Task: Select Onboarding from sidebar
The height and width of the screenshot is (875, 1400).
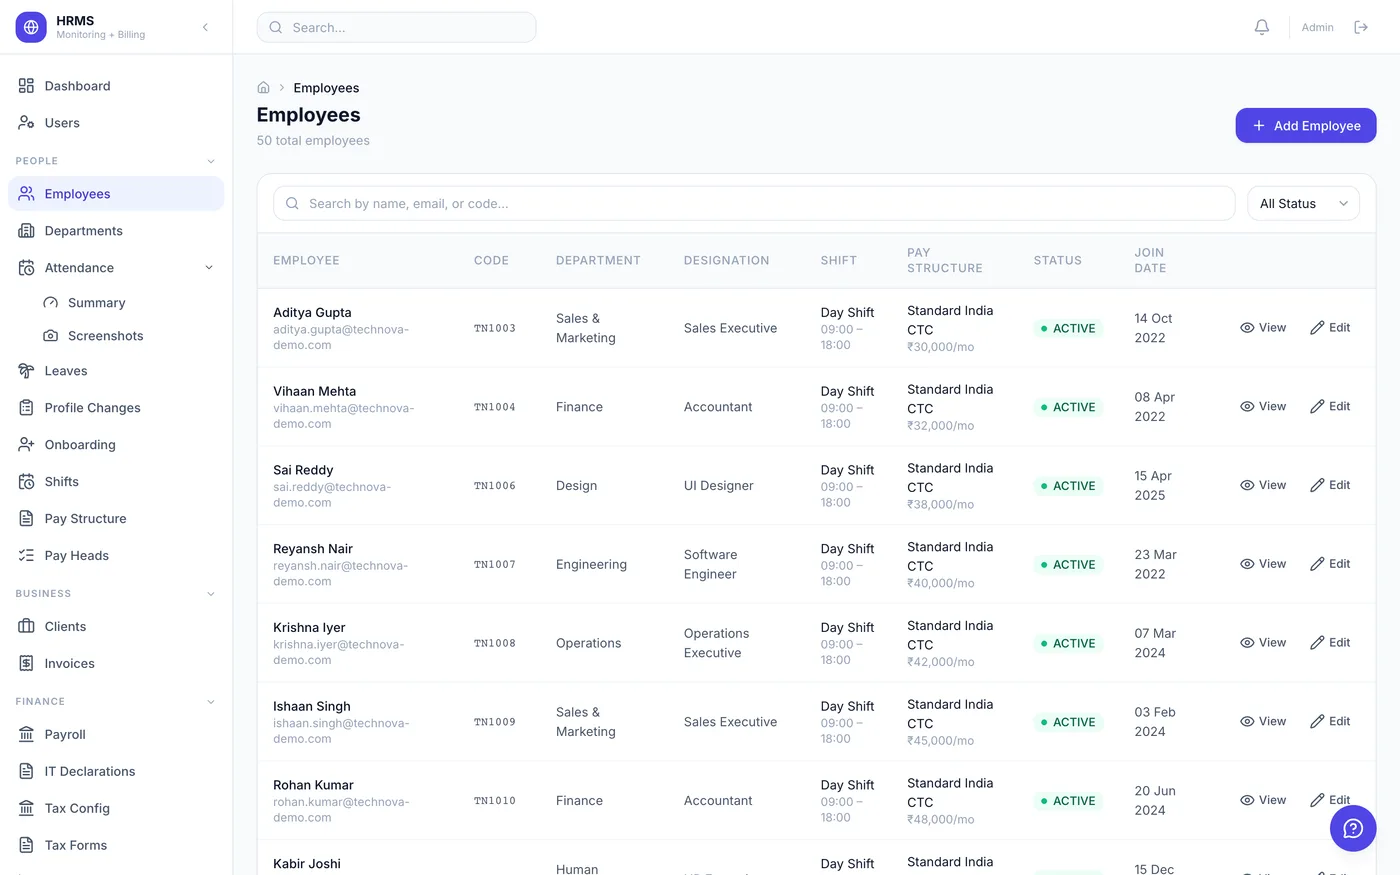Action: pyautogui.click(x=116, y=445)
